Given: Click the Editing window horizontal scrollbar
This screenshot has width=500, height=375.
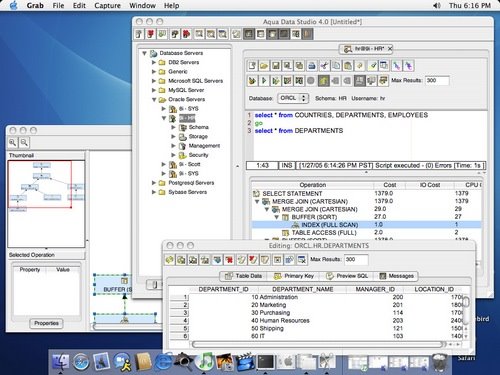Looking at the screenshot, I should coord(318,344).
